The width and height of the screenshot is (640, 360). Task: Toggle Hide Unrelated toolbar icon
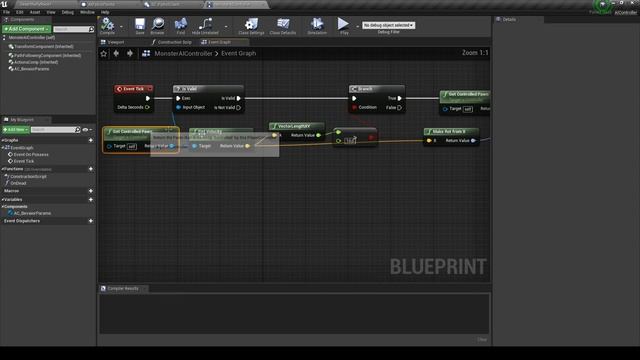(205, 25)
